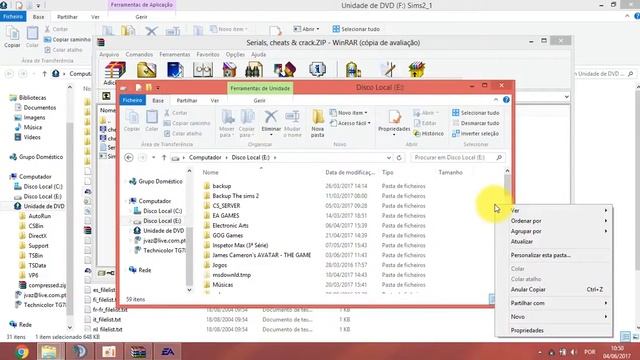Viewport: 640px width, 360px height.
Task: Open the WinRAR taskbar icon
Action: point(138,351)
